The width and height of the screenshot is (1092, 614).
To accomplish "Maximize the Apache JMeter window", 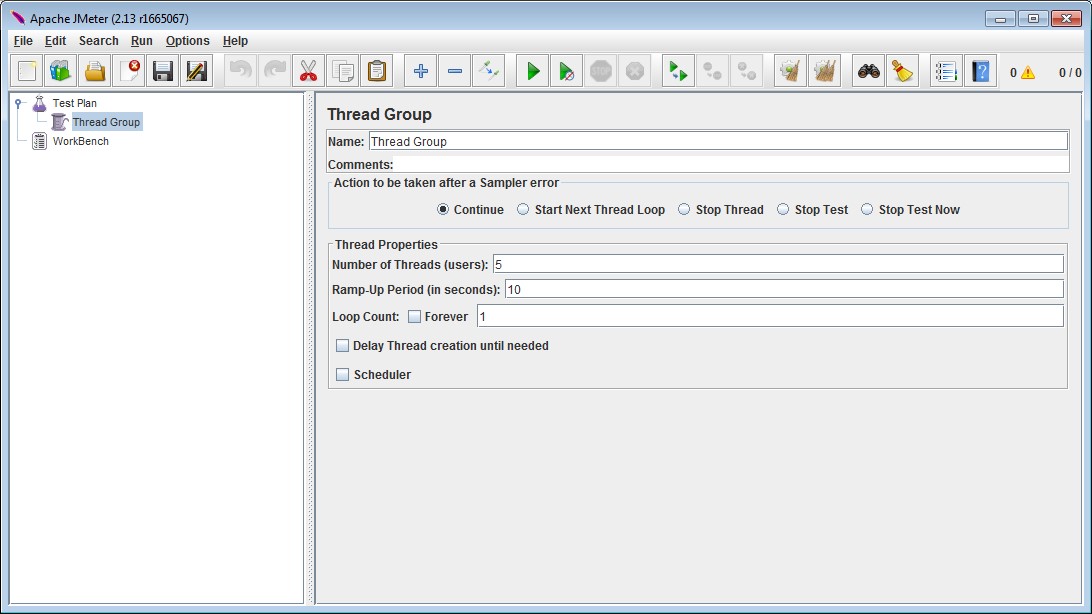I will click(x=1034, y=19).
